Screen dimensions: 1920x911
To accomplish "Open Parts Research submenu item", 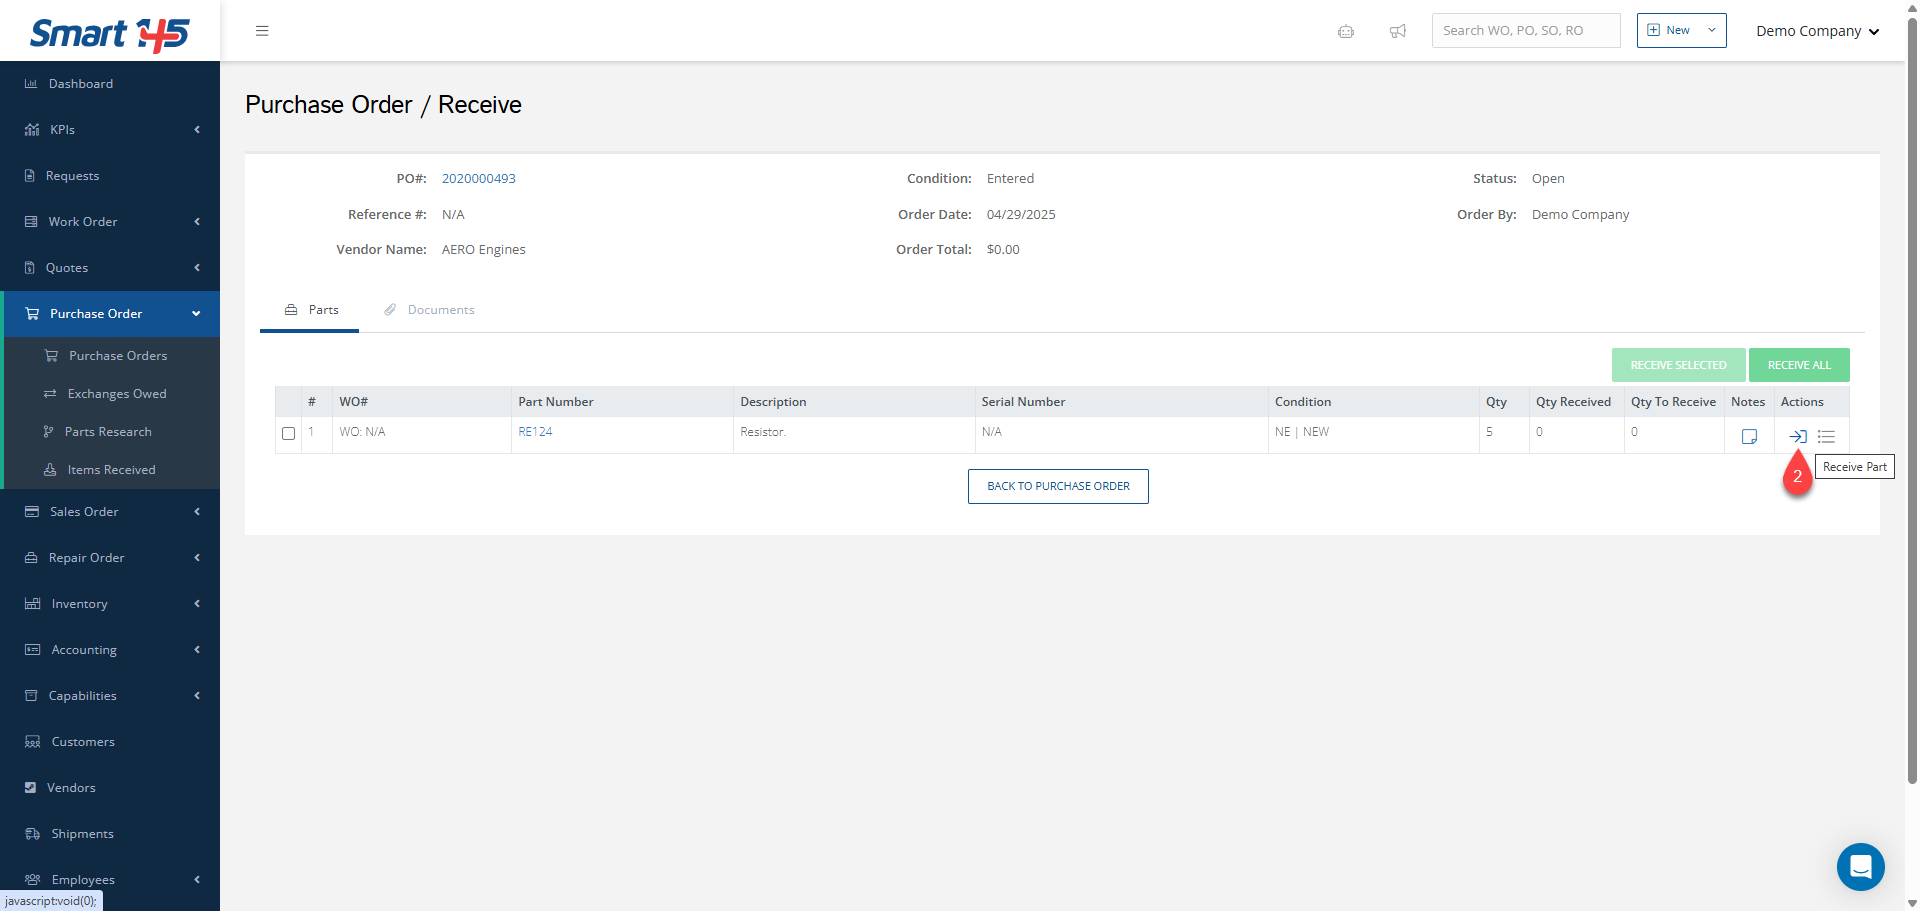I will coord(112,432).
